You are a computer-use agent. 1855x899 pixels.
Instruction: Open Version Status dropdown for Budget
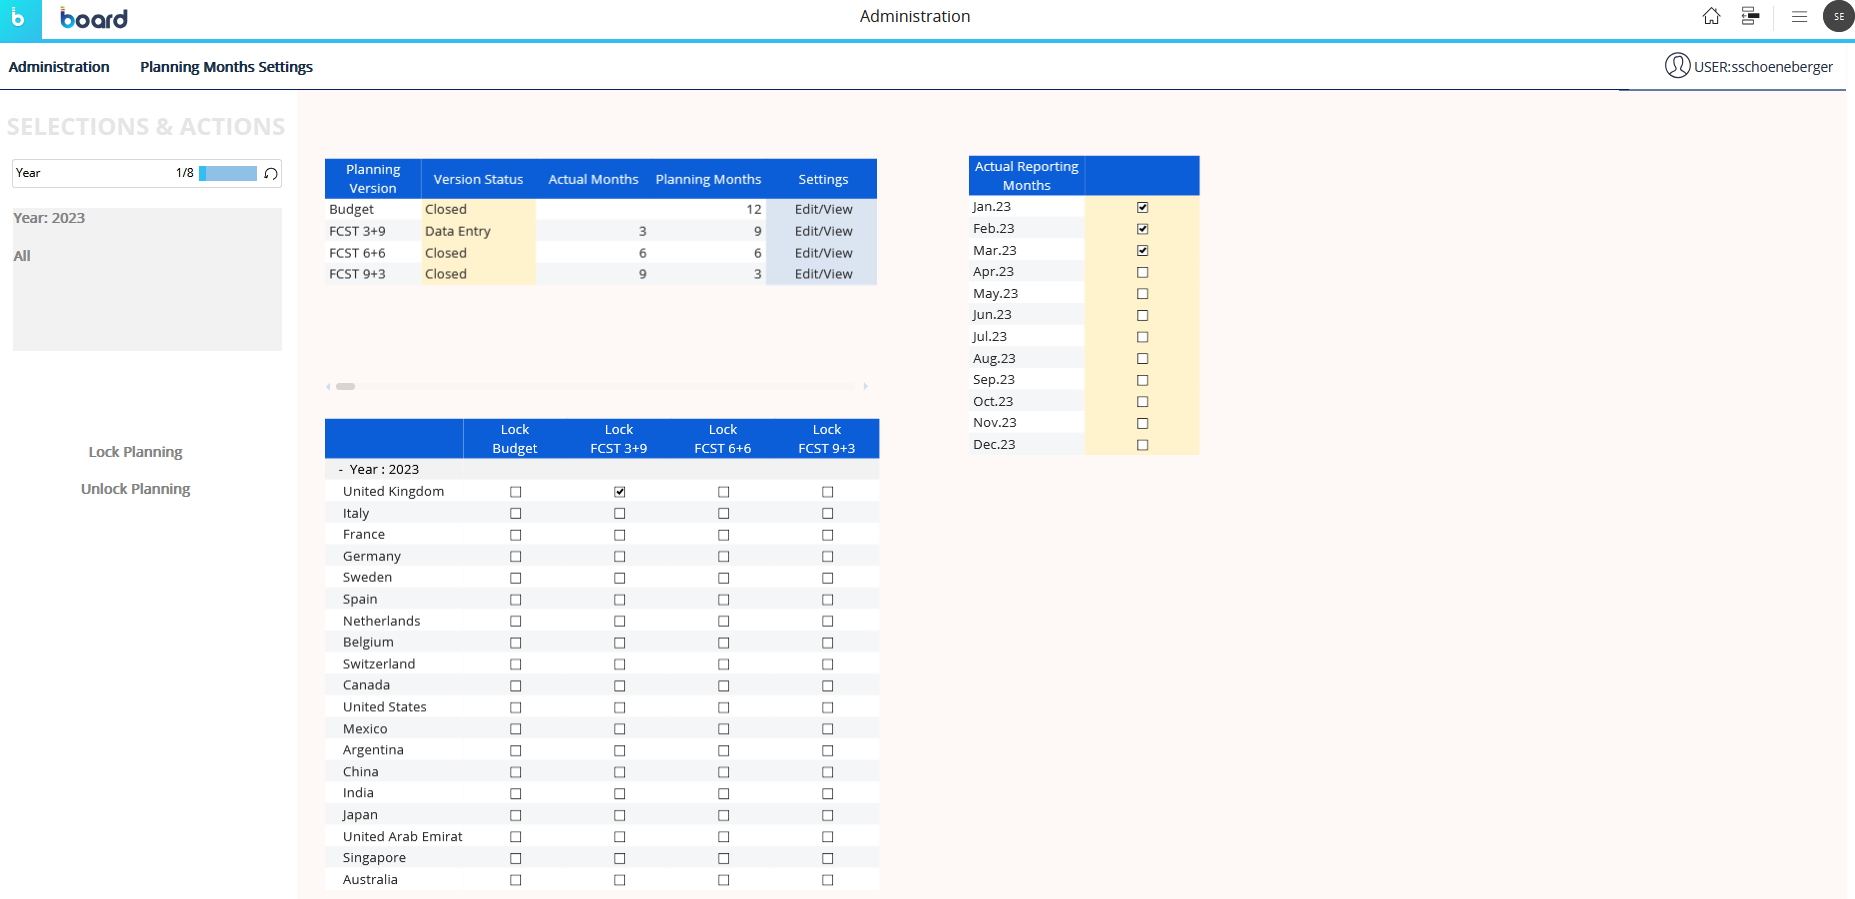[x=478, y=209]
